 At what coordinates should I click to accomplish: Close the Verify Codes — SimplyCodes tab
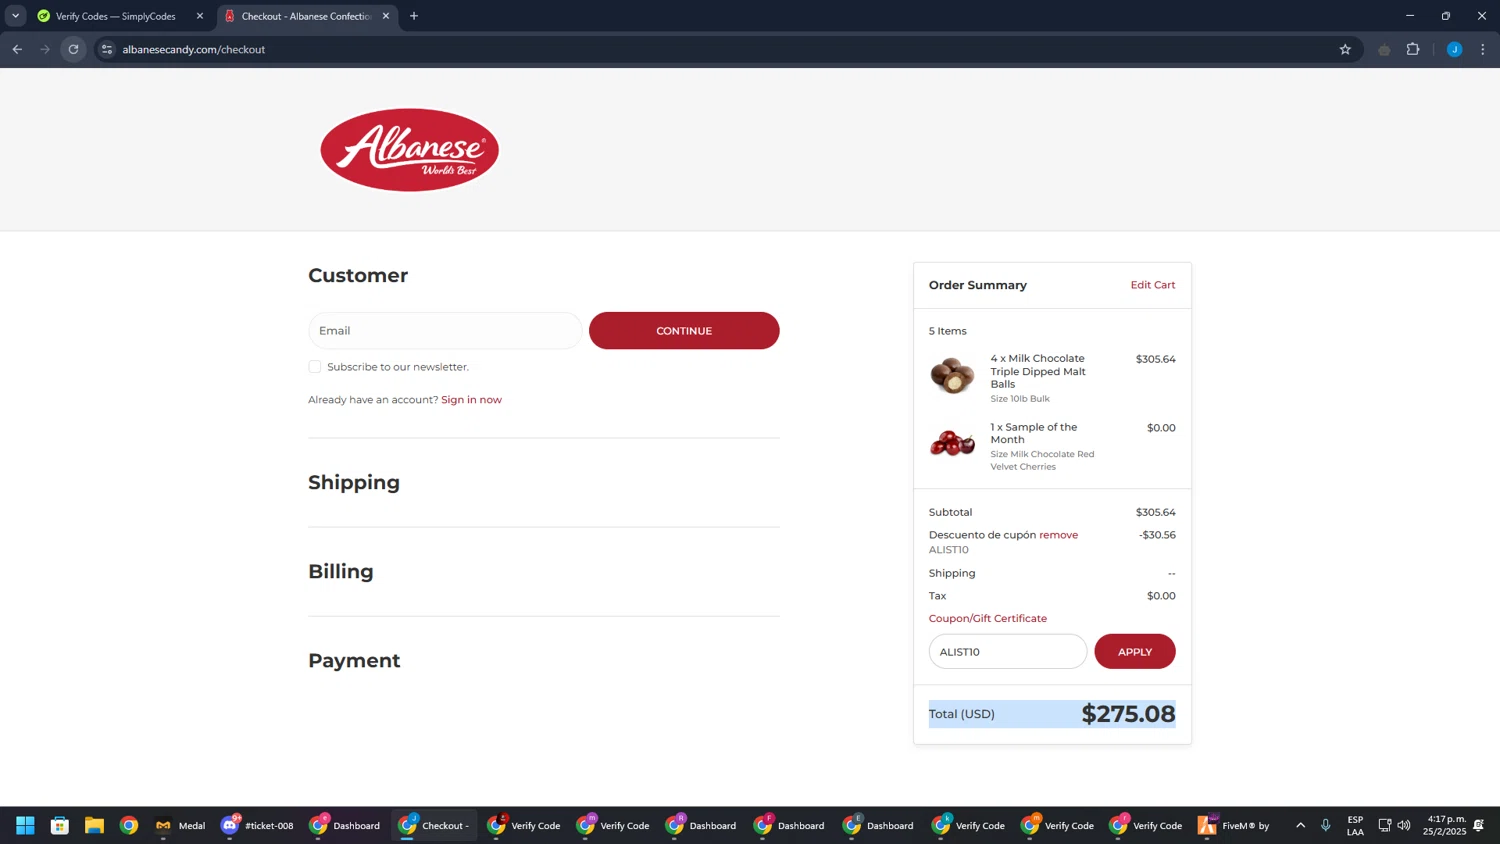(199, 16)
